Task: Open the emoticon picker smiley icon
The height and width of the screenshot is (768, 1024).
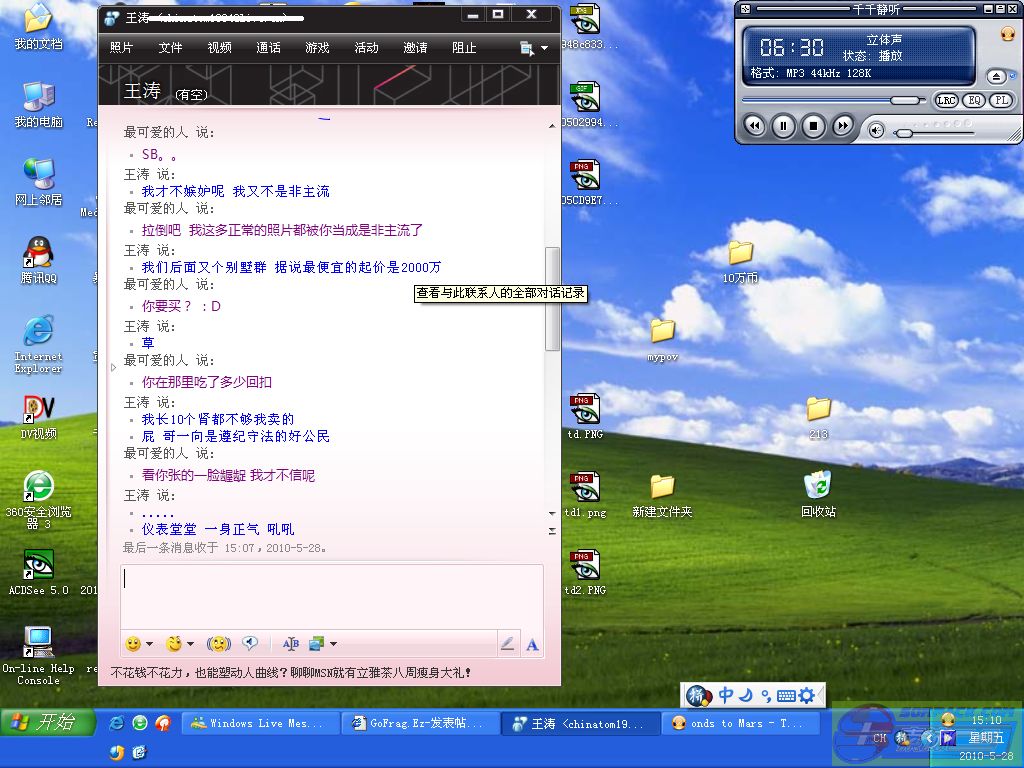Action: (x=133, y=644)
